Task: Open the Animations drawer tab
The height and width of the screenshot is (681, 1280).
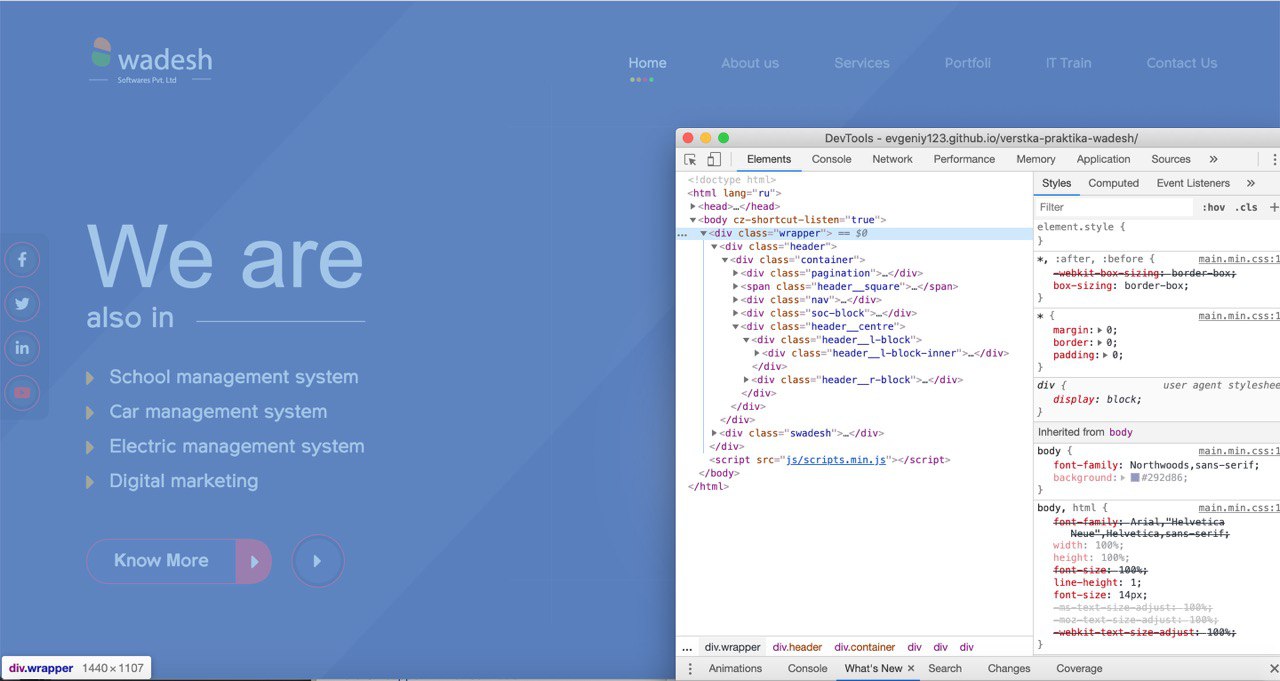Action: [735, 668]
